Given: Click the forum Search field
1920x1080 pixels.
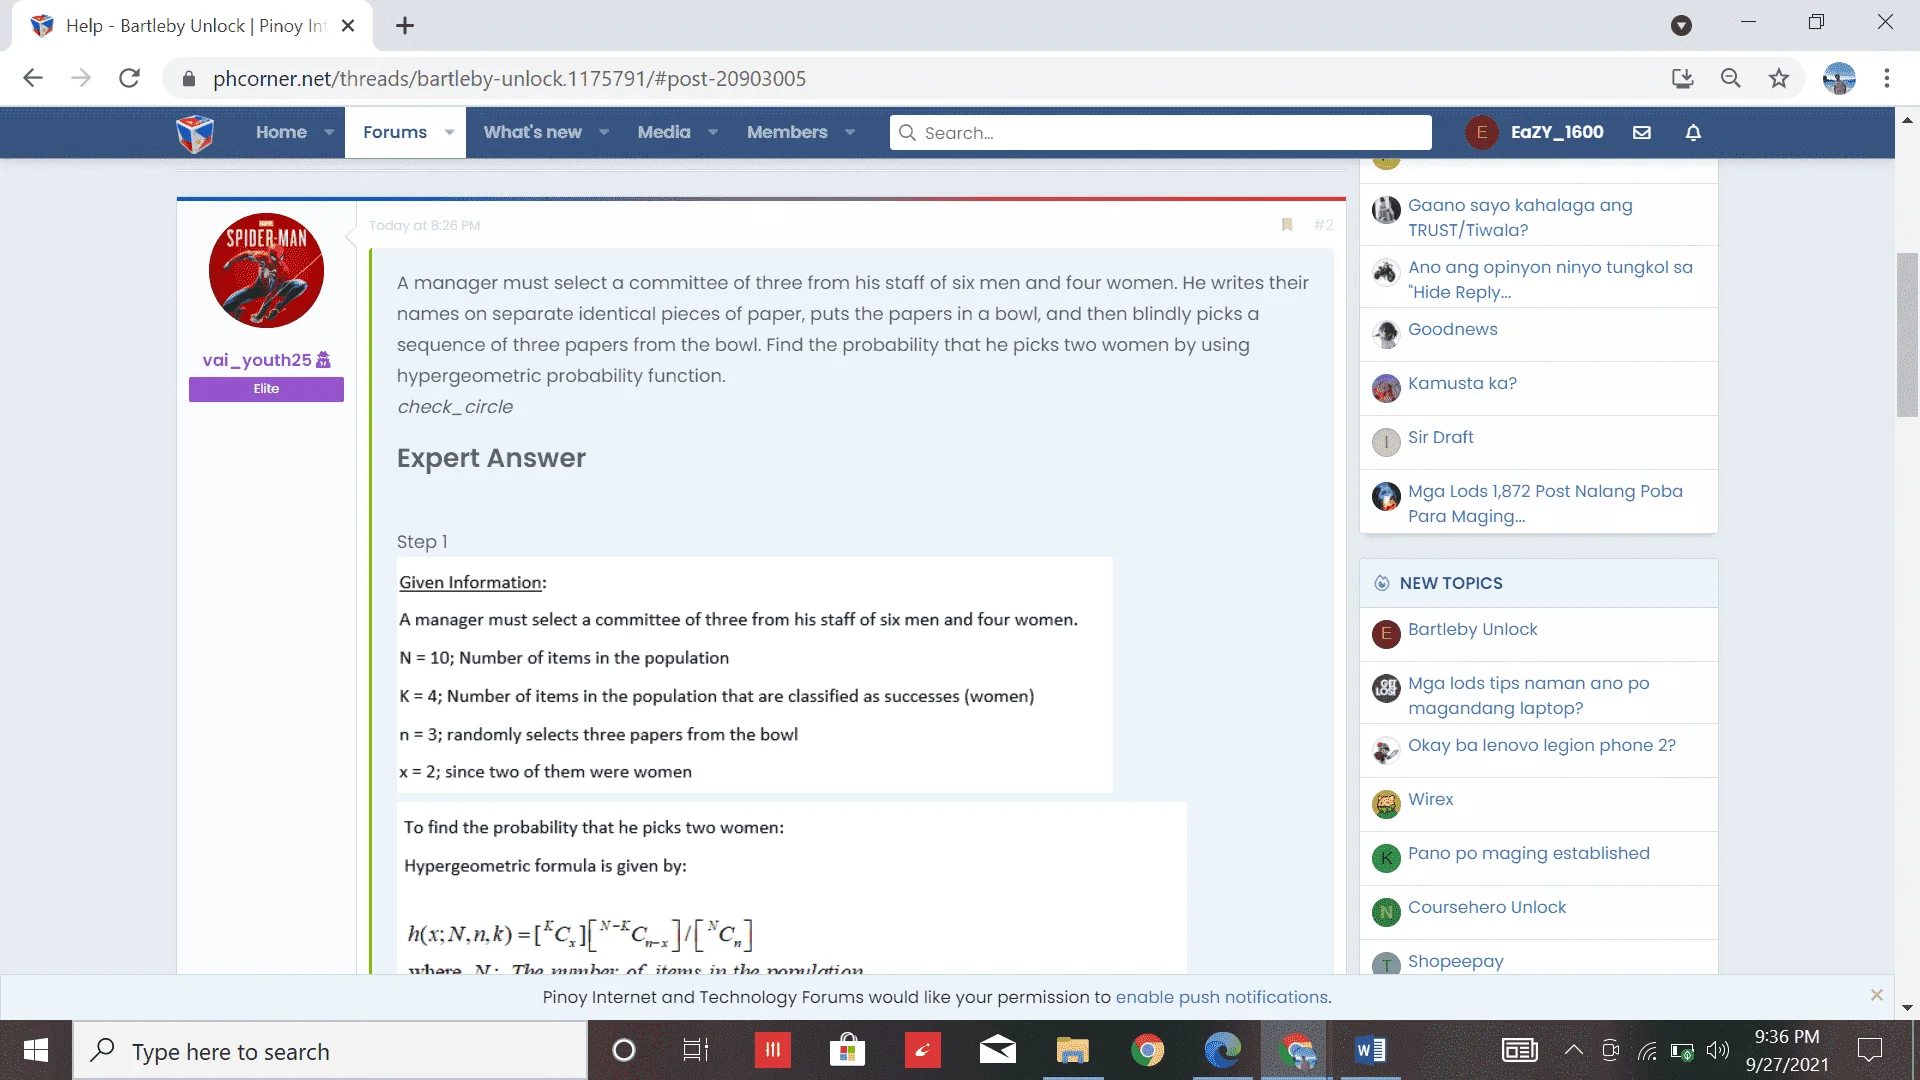Looking at the screenshot, I should tap(1160, 132).
